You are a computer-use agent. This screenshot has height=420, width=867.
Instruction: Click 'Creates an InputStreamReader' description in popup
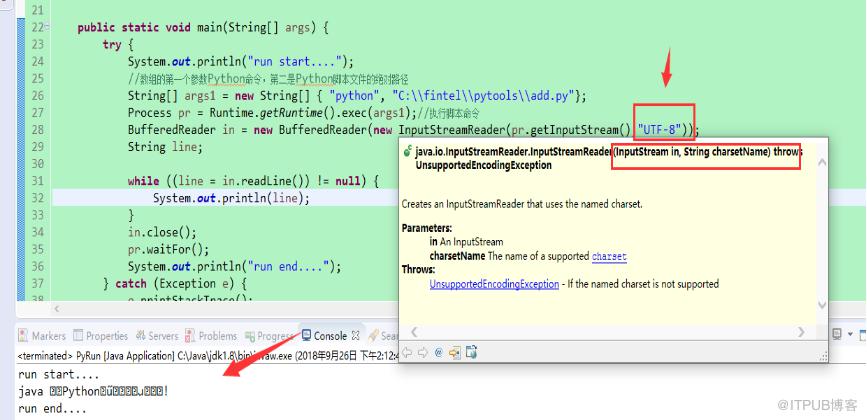[522, 204]
